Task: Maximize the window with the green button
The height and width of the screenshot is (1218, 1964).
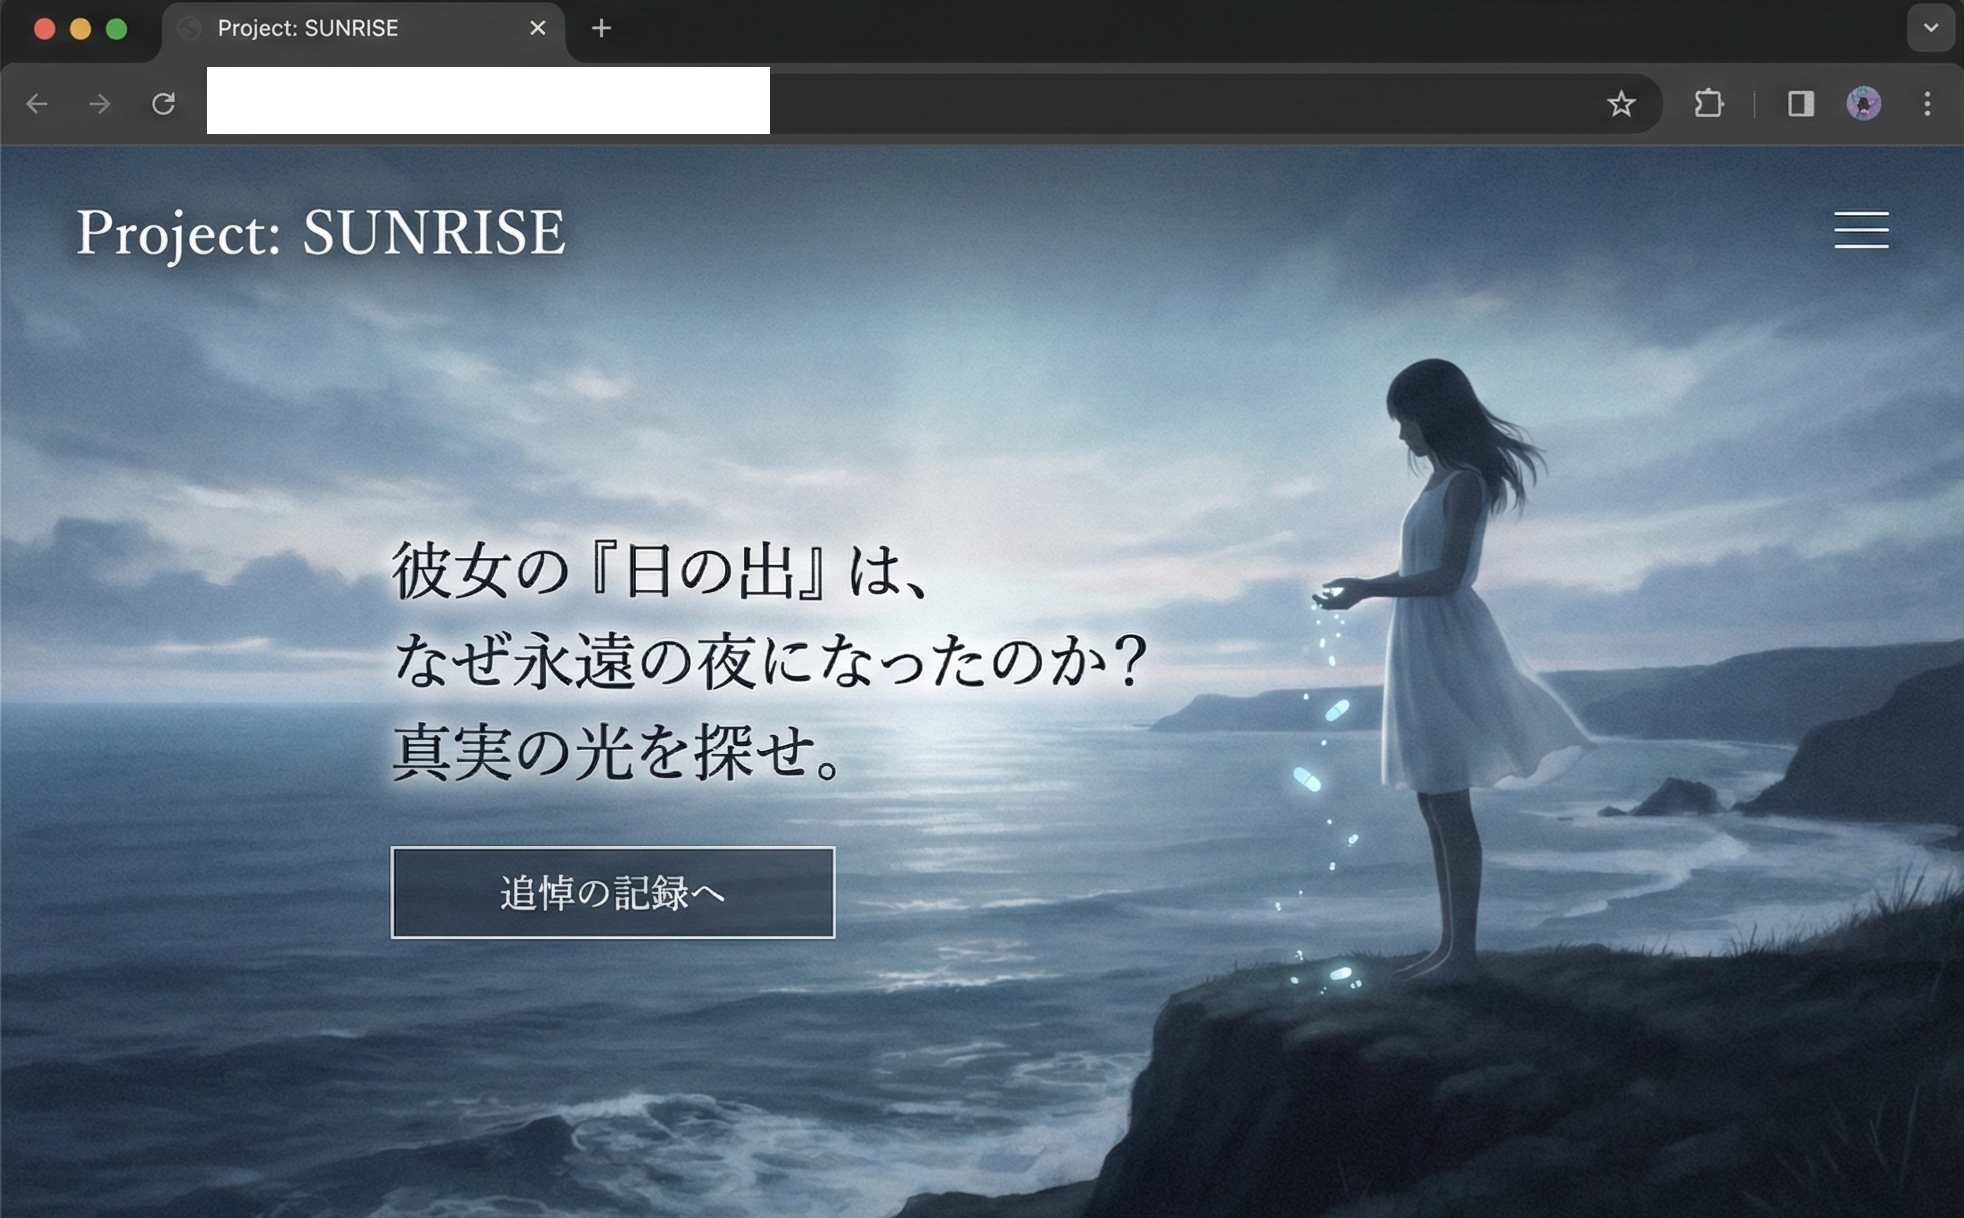Action: pos(117,28)
